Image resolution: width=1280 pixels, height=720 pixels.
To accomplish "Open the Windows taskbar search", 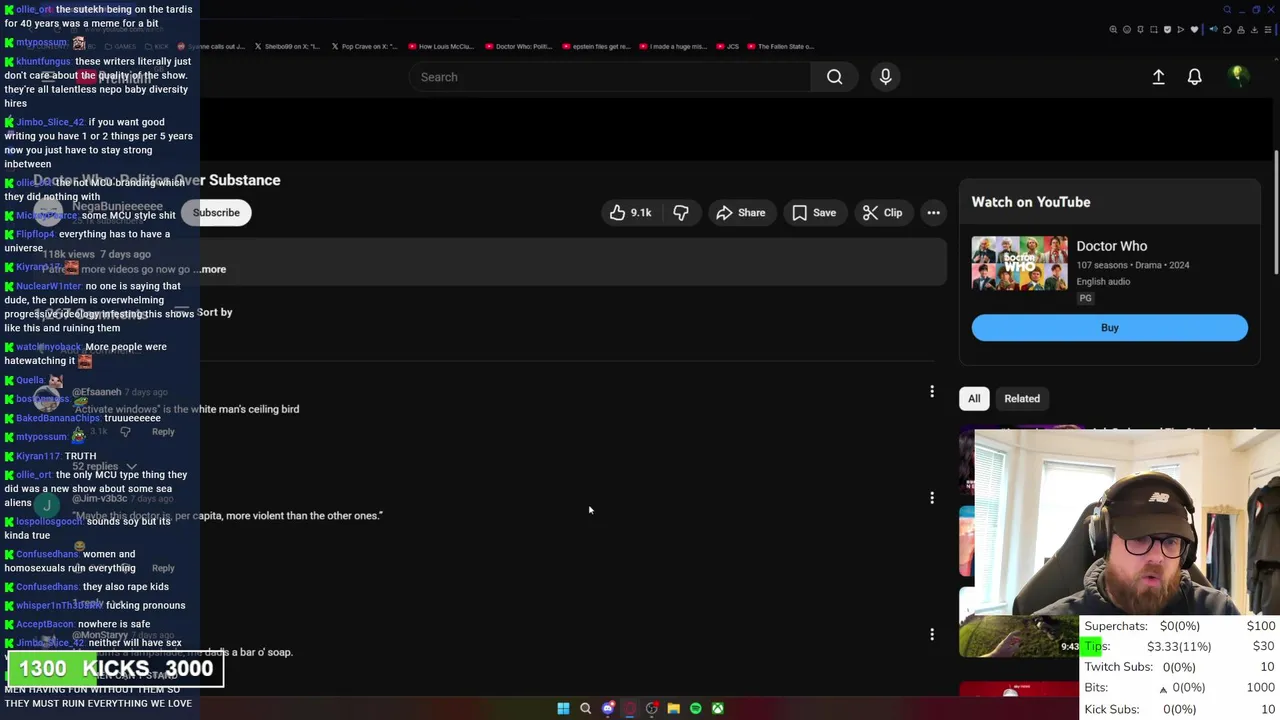I will 585,708.
